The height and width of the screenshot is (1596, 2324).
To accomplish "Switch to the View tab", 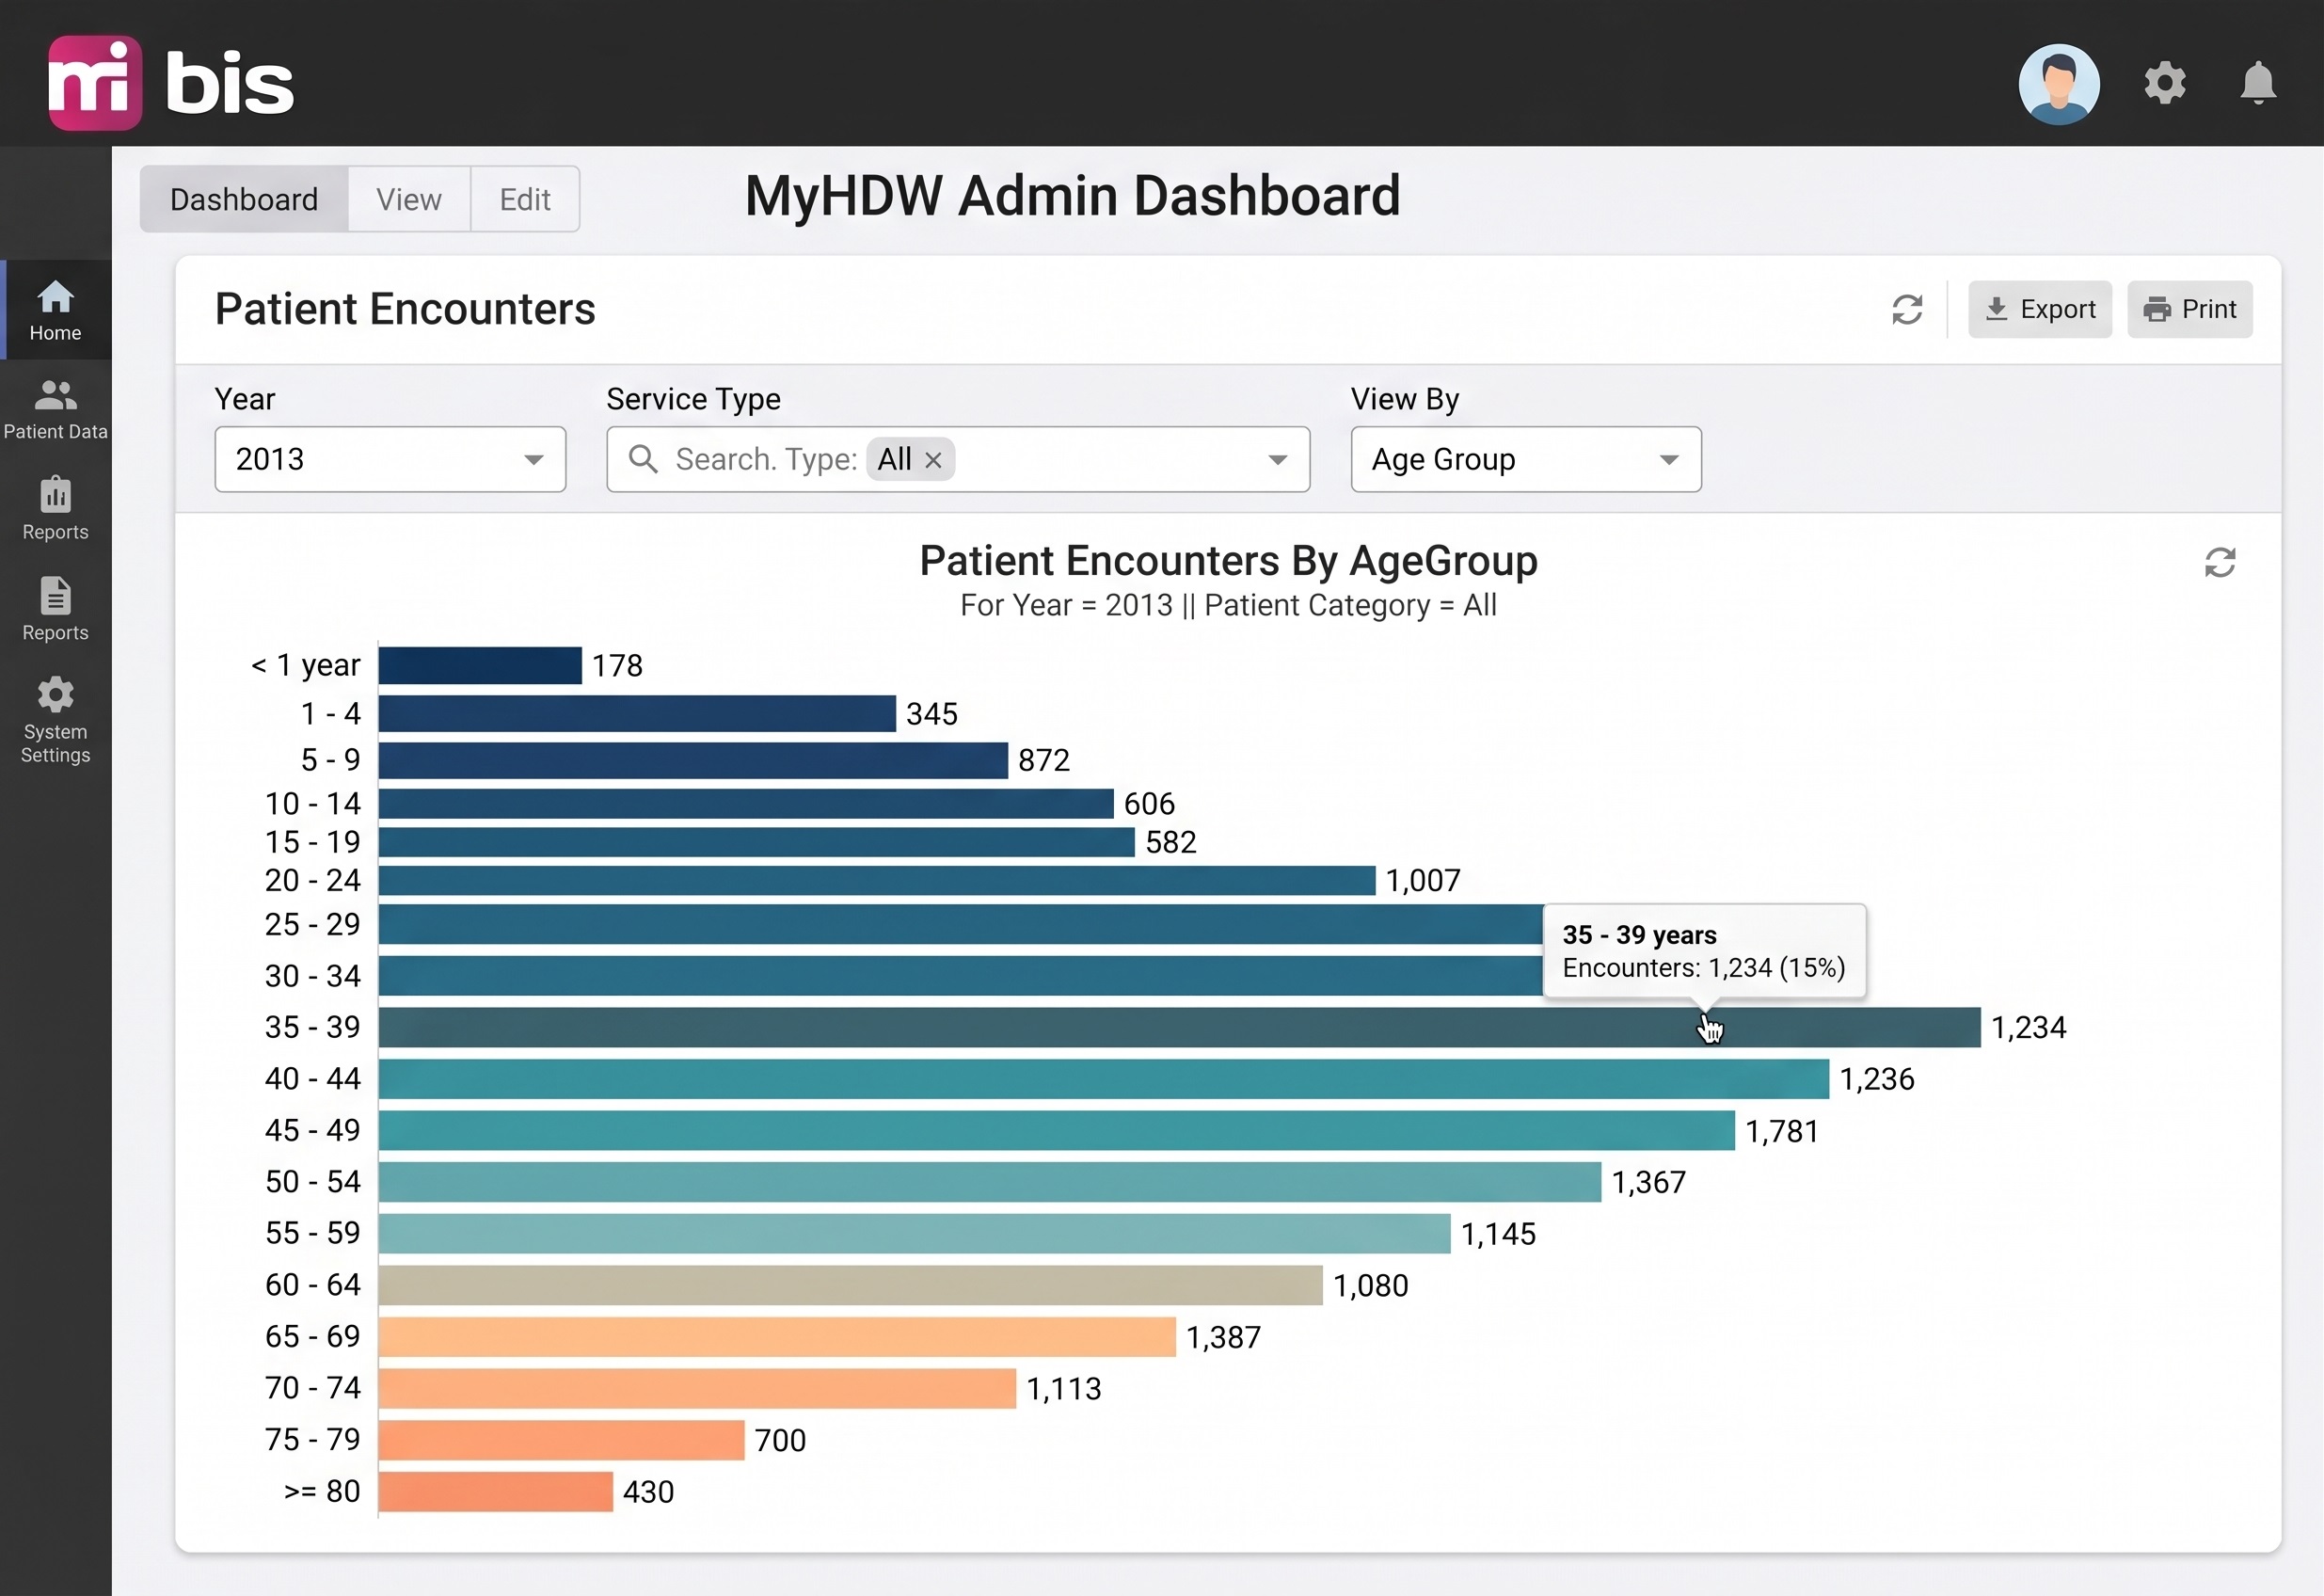I will (409, 200).
